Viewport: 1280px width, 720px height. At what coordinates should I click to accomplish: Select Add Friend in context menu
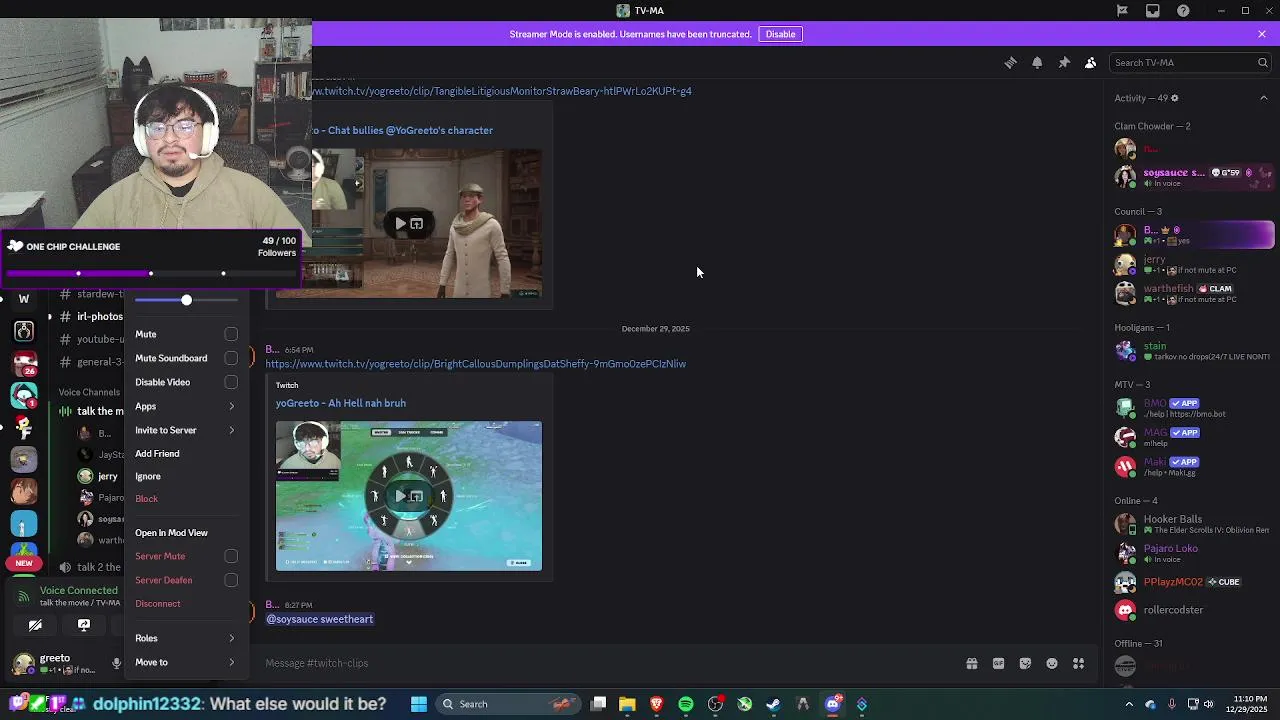157,454
